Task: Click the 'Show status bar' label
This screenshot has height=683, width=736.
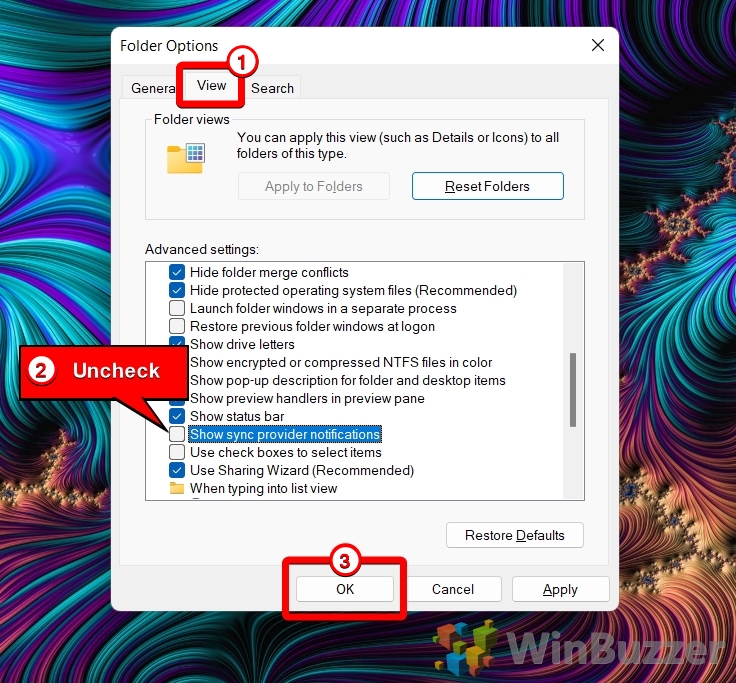Action: point(237,416)
